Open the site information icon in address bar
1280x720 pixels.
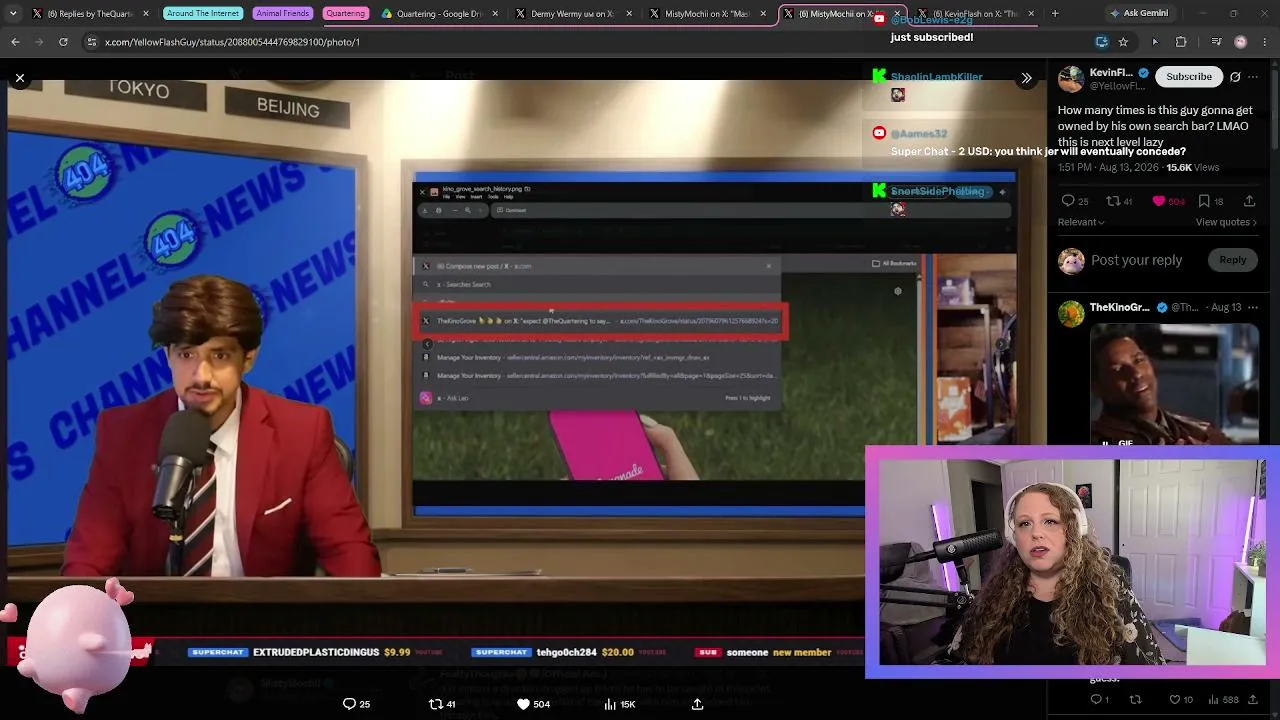pyautogui.click(x=91, y=42)
